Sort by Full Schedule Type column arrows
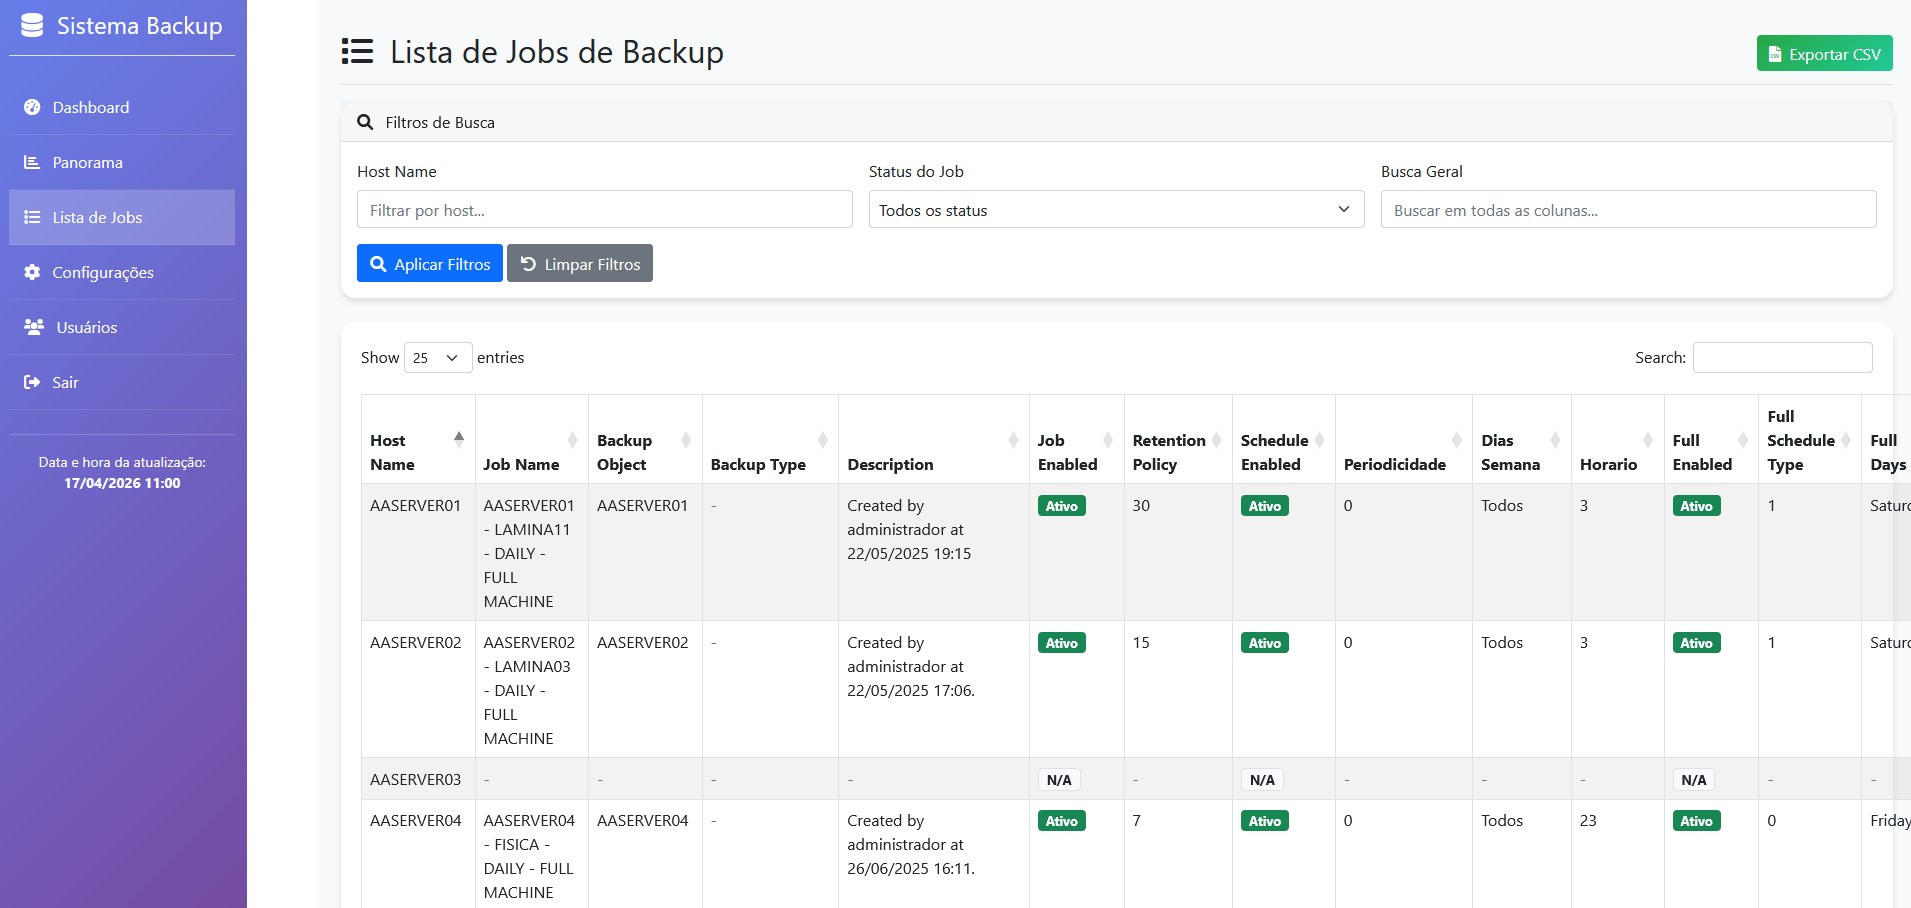The height and width of the screenshot is (908, 1911). tap(1846, 440)
